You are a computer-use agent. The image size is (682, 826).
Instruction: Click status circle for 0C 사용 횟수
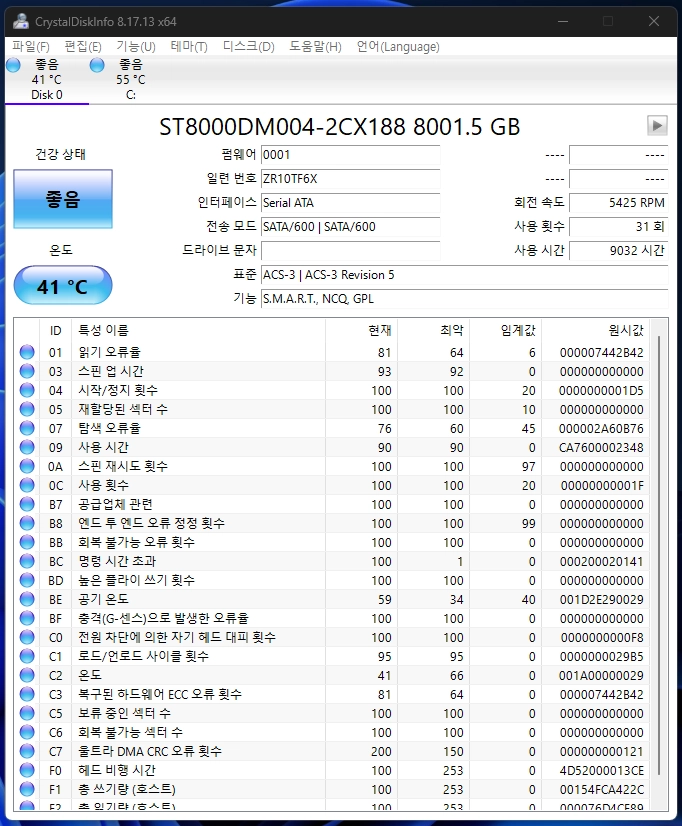pos(27,485)
